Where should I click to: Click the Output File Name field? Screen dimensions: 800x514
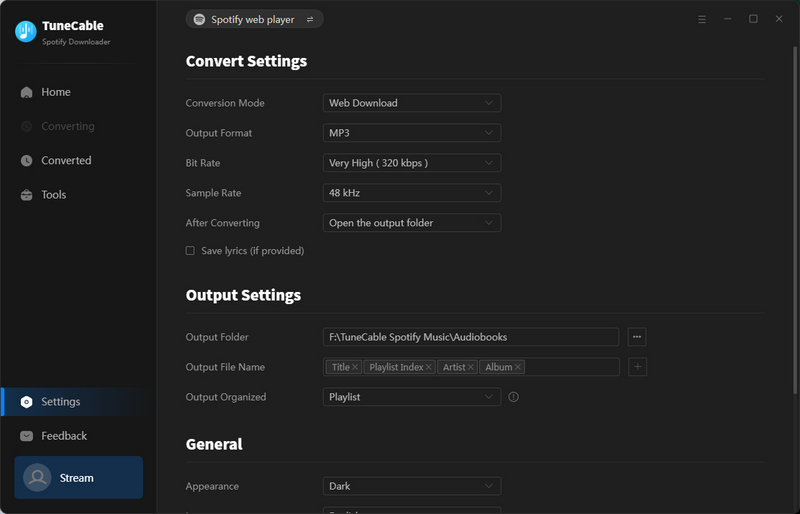pos(471,367)
